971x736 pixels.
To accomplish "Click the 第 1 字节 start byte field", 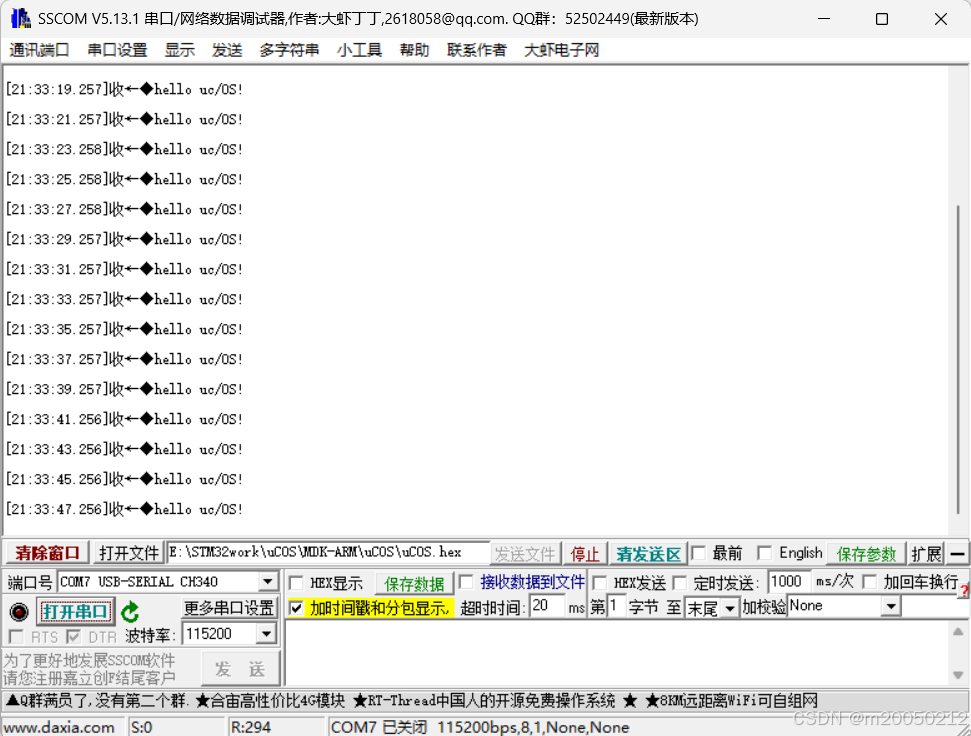I will point(616,606).
